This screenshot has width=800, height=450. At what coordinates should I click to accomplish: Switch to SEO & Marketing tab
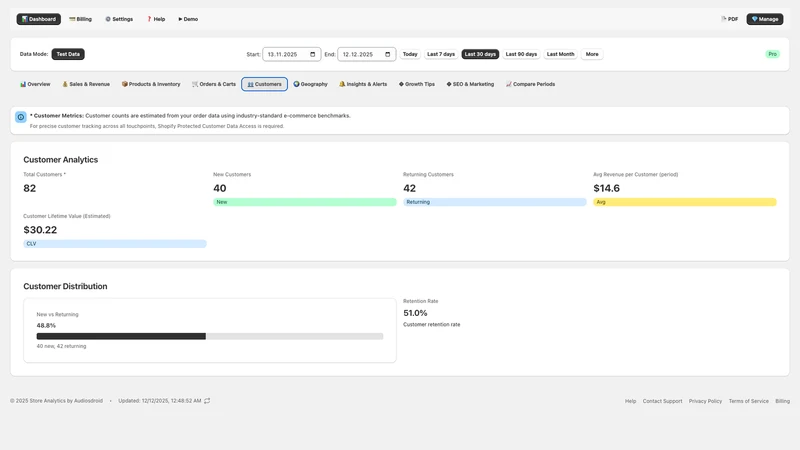(470, 84)
